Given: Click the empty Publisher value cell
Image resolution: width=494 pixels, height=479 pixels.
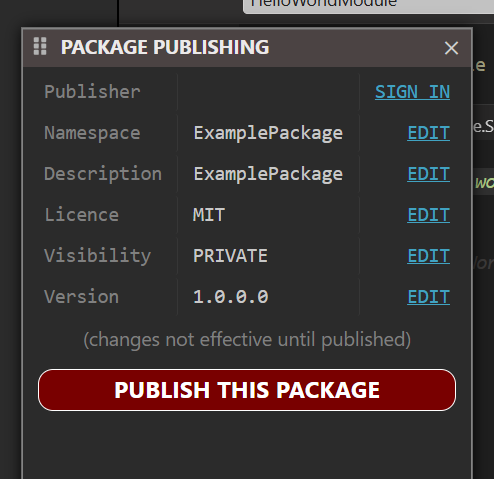Looking at the screenshot, I should point(268,92).
